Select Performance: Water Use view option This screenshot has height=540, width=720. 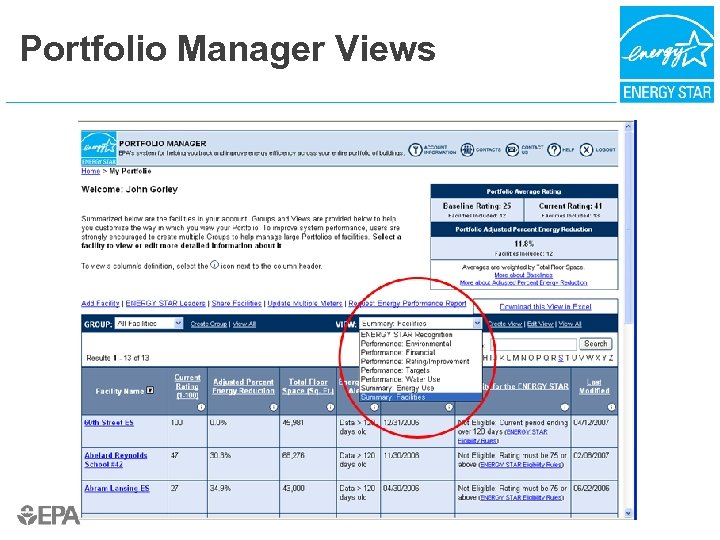point(400,379)
